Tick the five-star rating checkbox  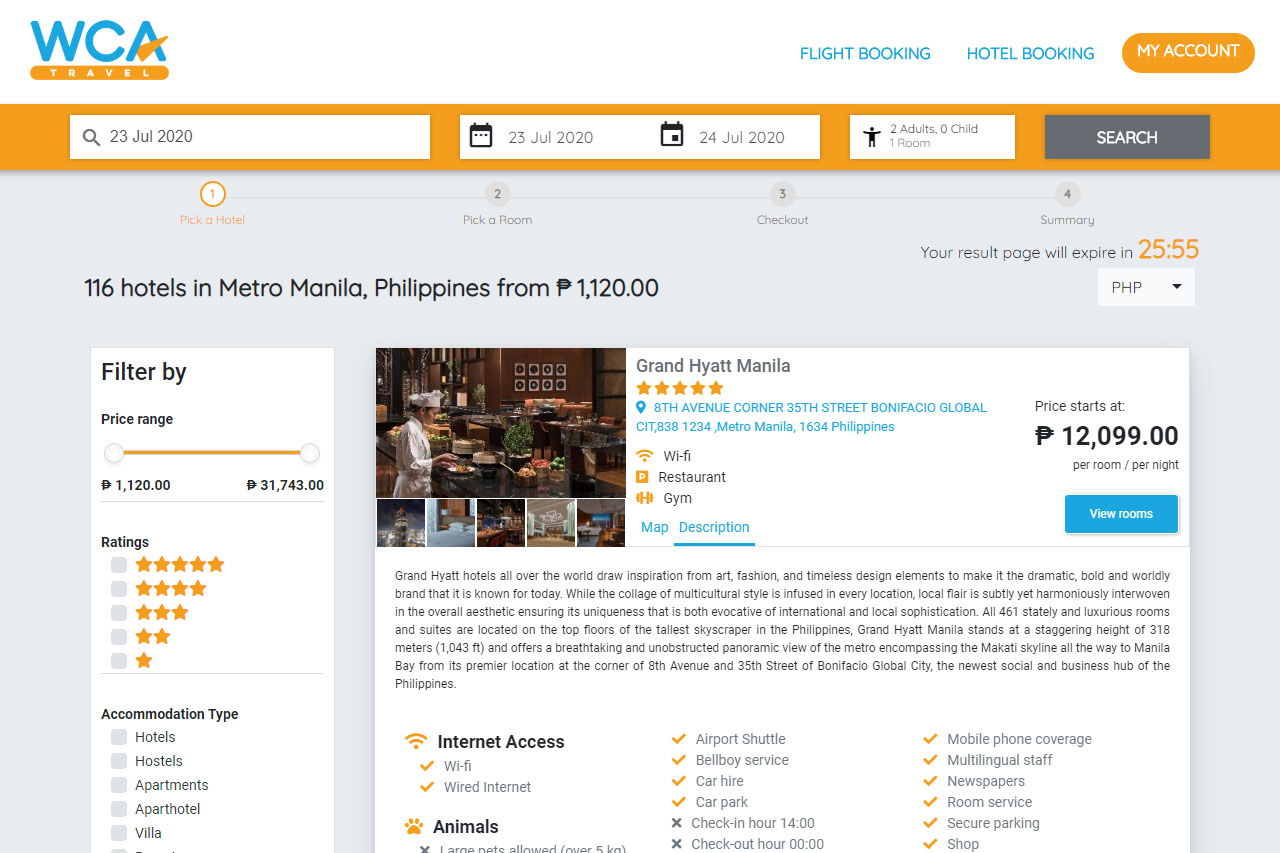pos(119,565)
